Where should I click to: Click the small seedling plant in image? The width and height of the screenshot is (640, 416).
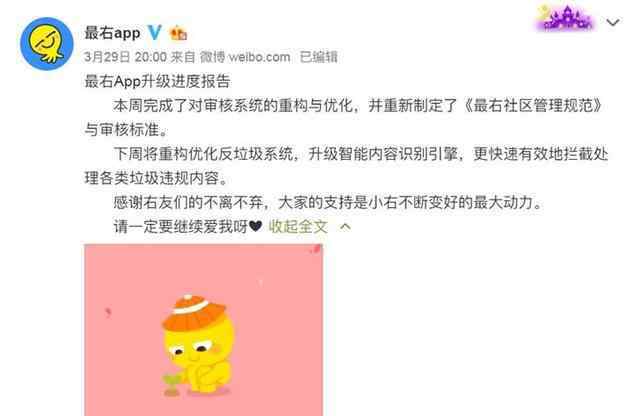171,385
